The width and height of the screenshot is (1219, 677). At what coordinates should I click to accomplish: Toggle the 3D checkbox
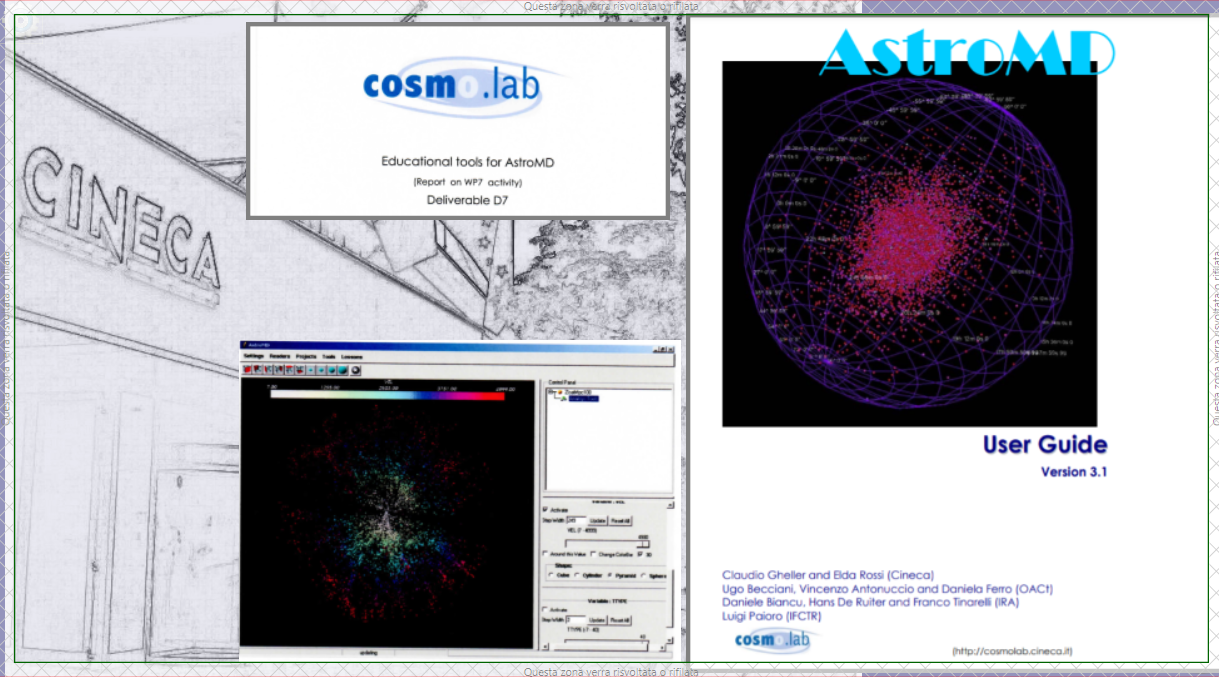[641, 554]
